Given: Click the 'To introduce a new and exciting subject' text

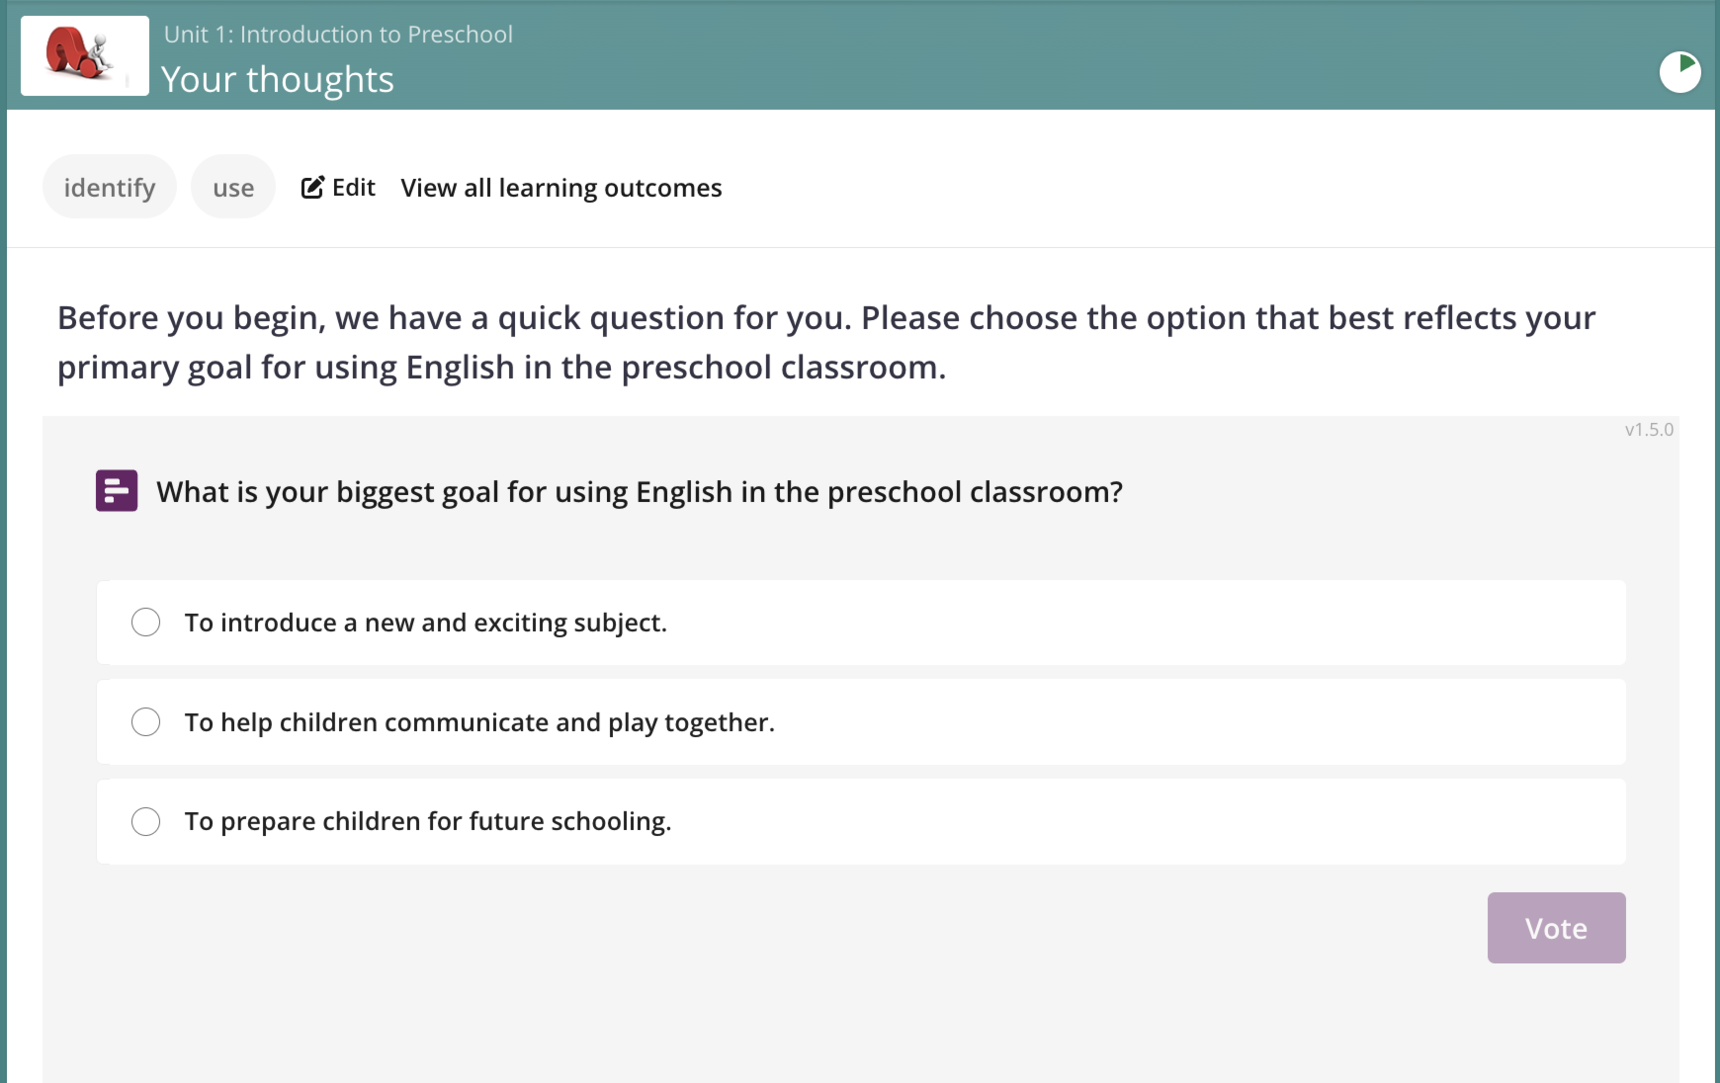Looking at the screenshot, I should tap(425, 622).
